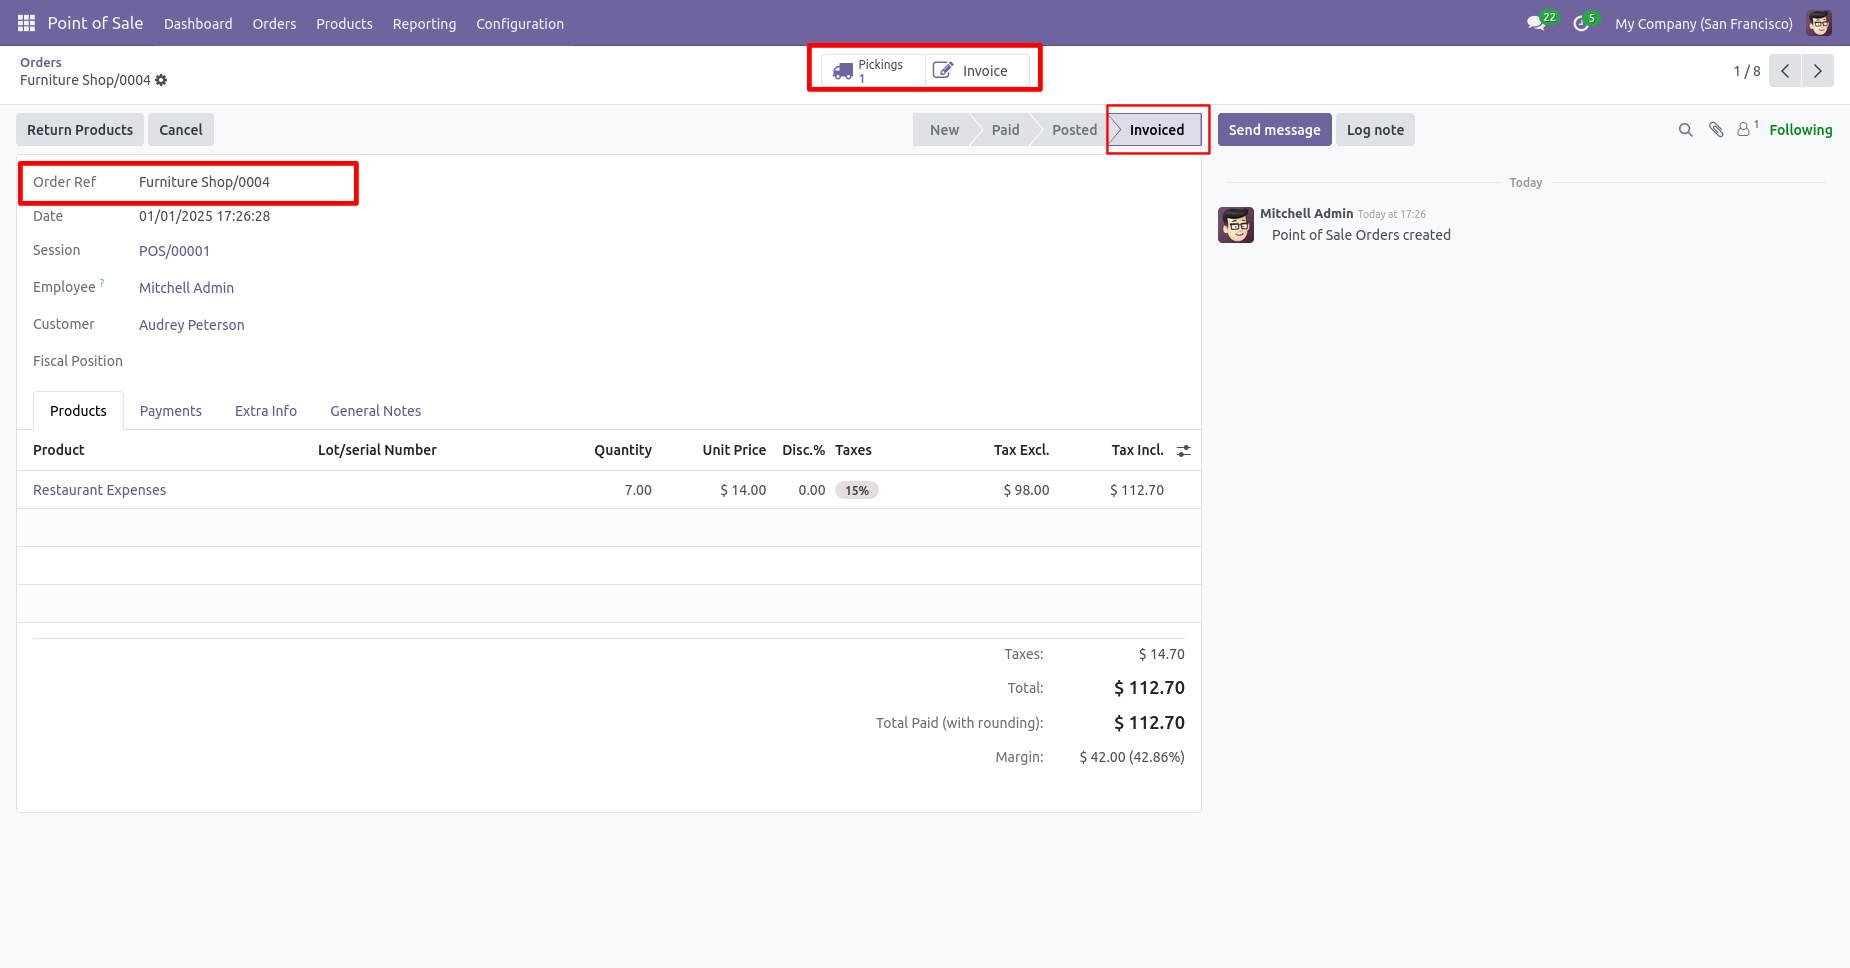This screenshot has width=1850, height=968.
Task: Switch to the Payments tab
Action: pyautogui.click(x=171, y=411)
